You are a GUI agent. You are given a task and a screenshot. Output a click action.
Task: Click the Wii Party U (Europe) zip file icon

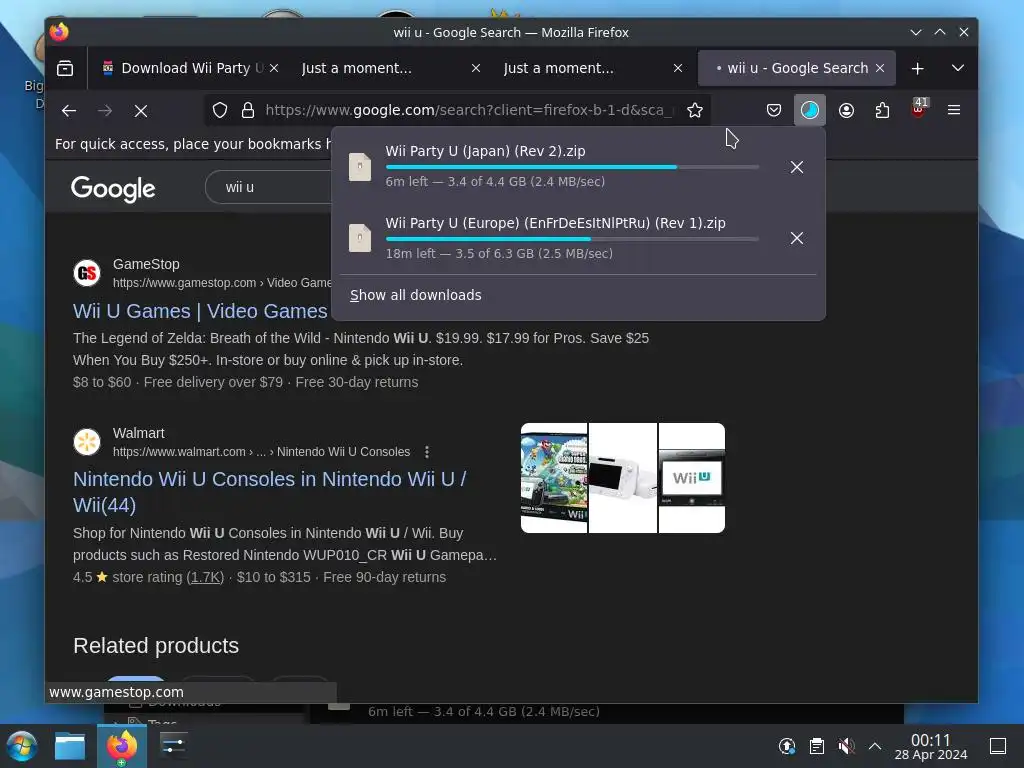pyautogui.click(x=360, y=238)
